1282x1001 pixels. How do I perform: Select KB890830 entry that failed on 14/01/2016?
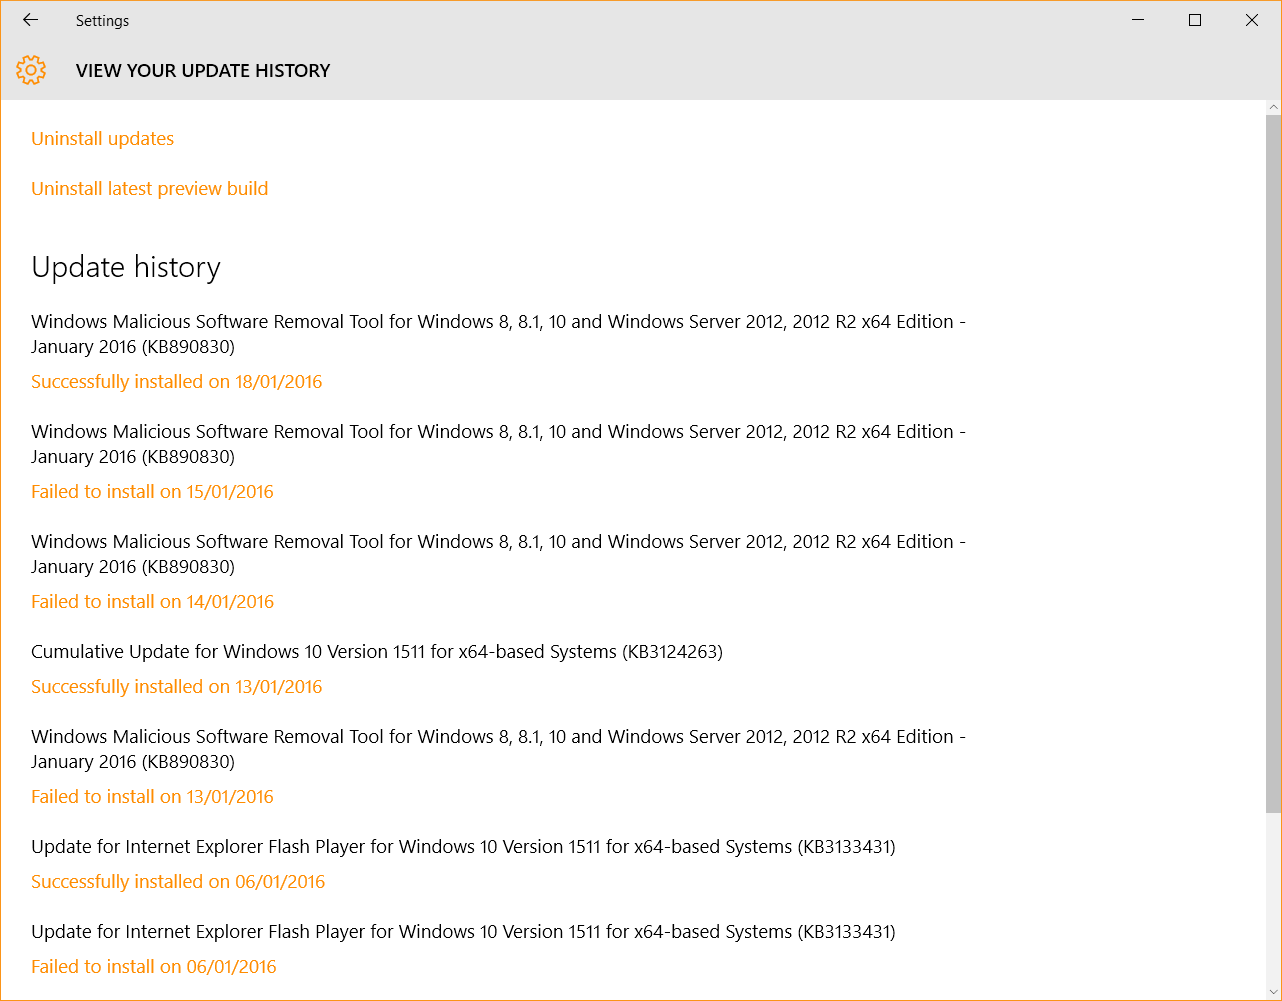click(x=498, y=554)
